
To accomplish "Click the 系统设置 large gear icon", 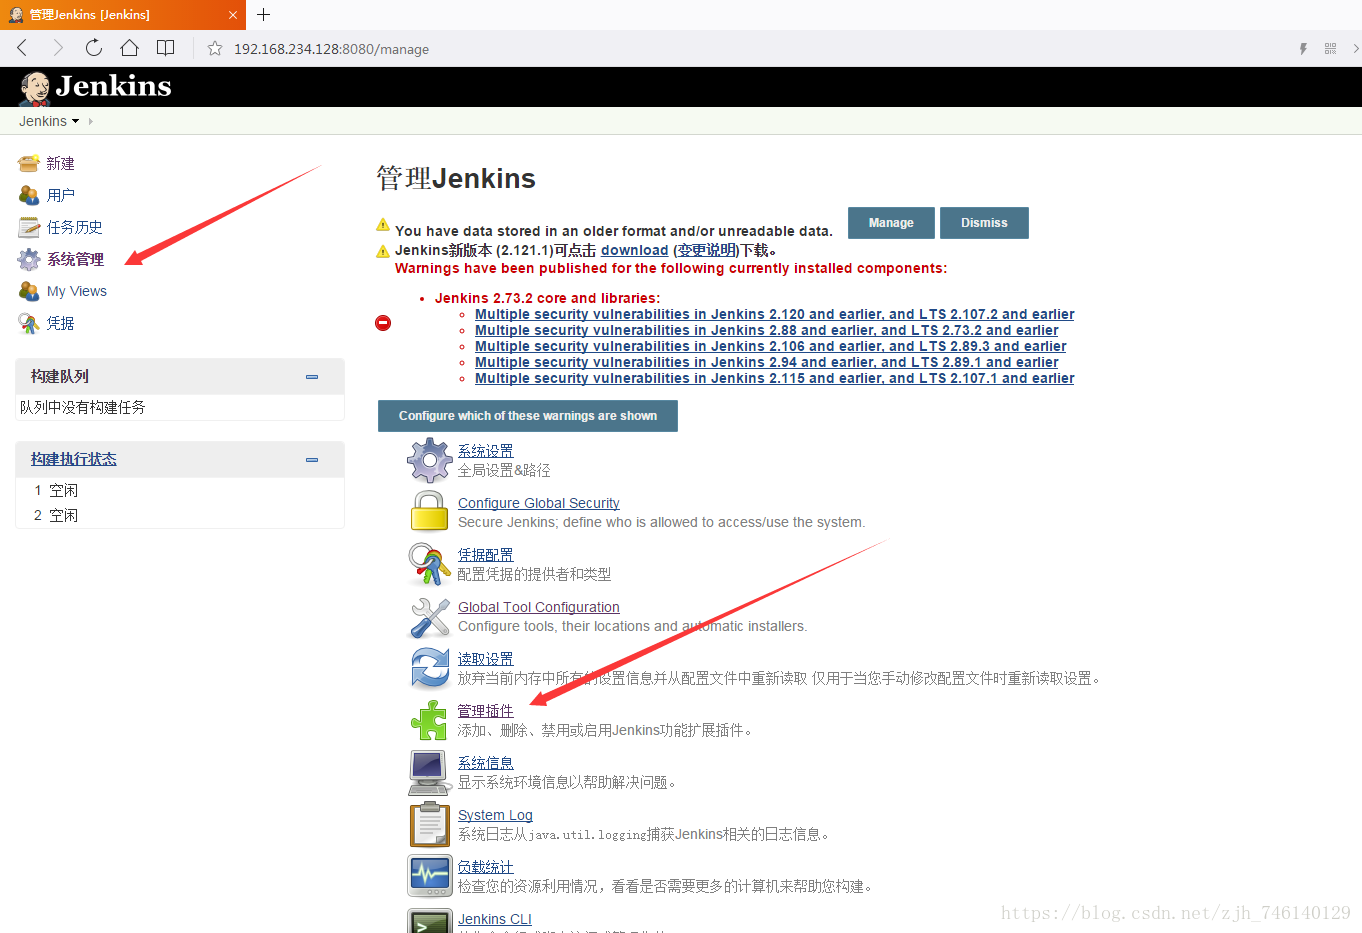I will point(430,460).
